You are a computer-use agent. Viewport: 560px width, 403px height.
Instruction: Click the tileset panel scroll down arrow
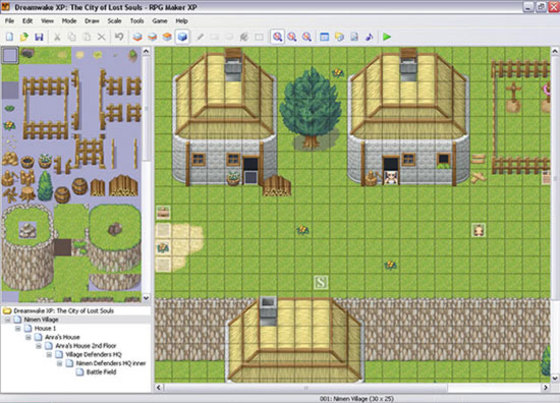pos(146,297)
